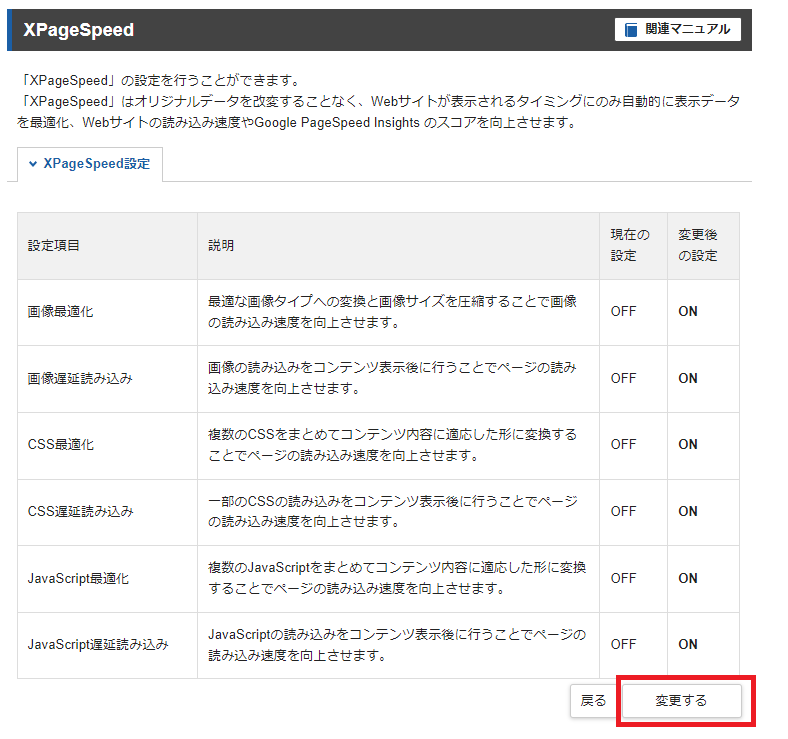Select the CSS遅延読み込み row label
The width and height of the screenshot is (788, 739).
pos(80,511)
